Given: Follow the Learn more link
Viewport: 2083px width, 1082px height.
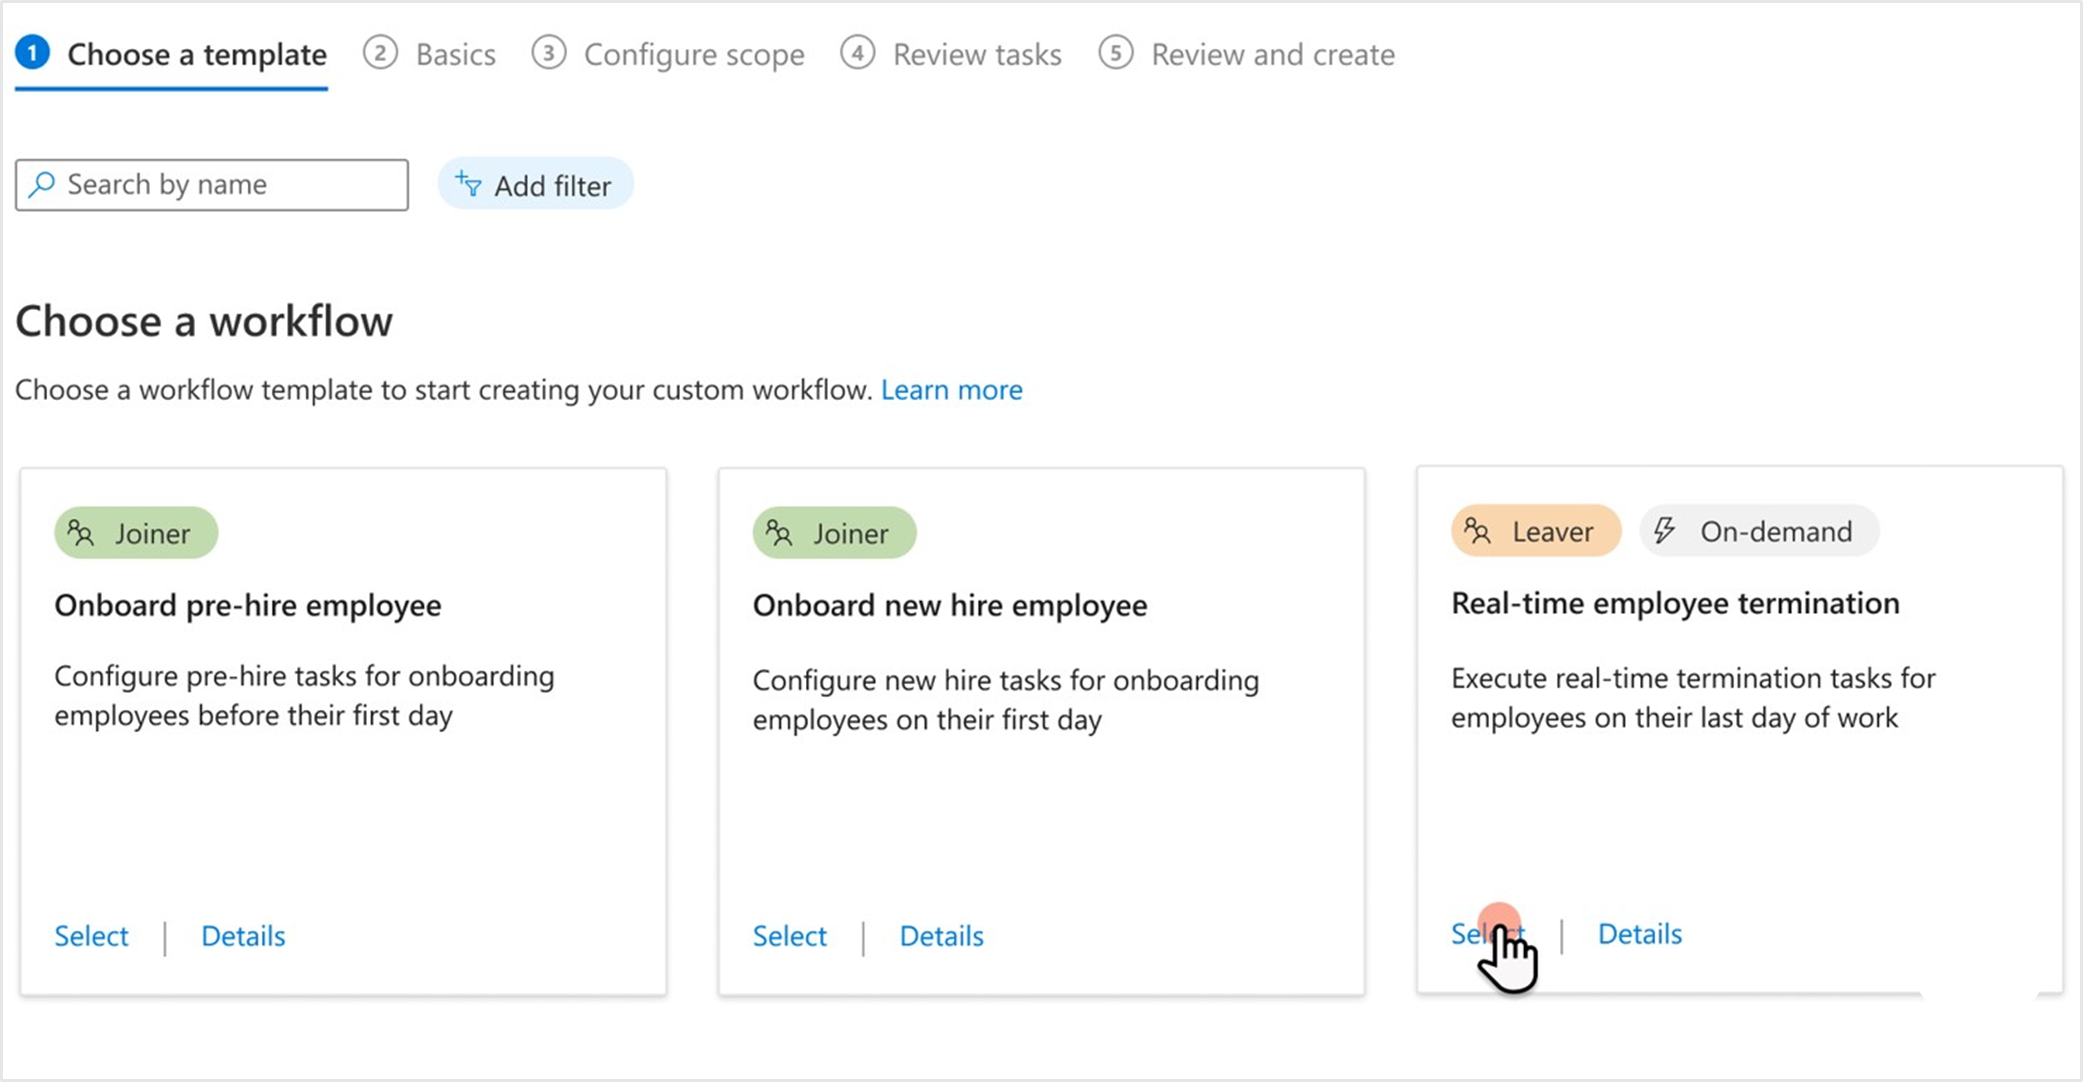Looking at the screenshot, I should coord(951,390).
